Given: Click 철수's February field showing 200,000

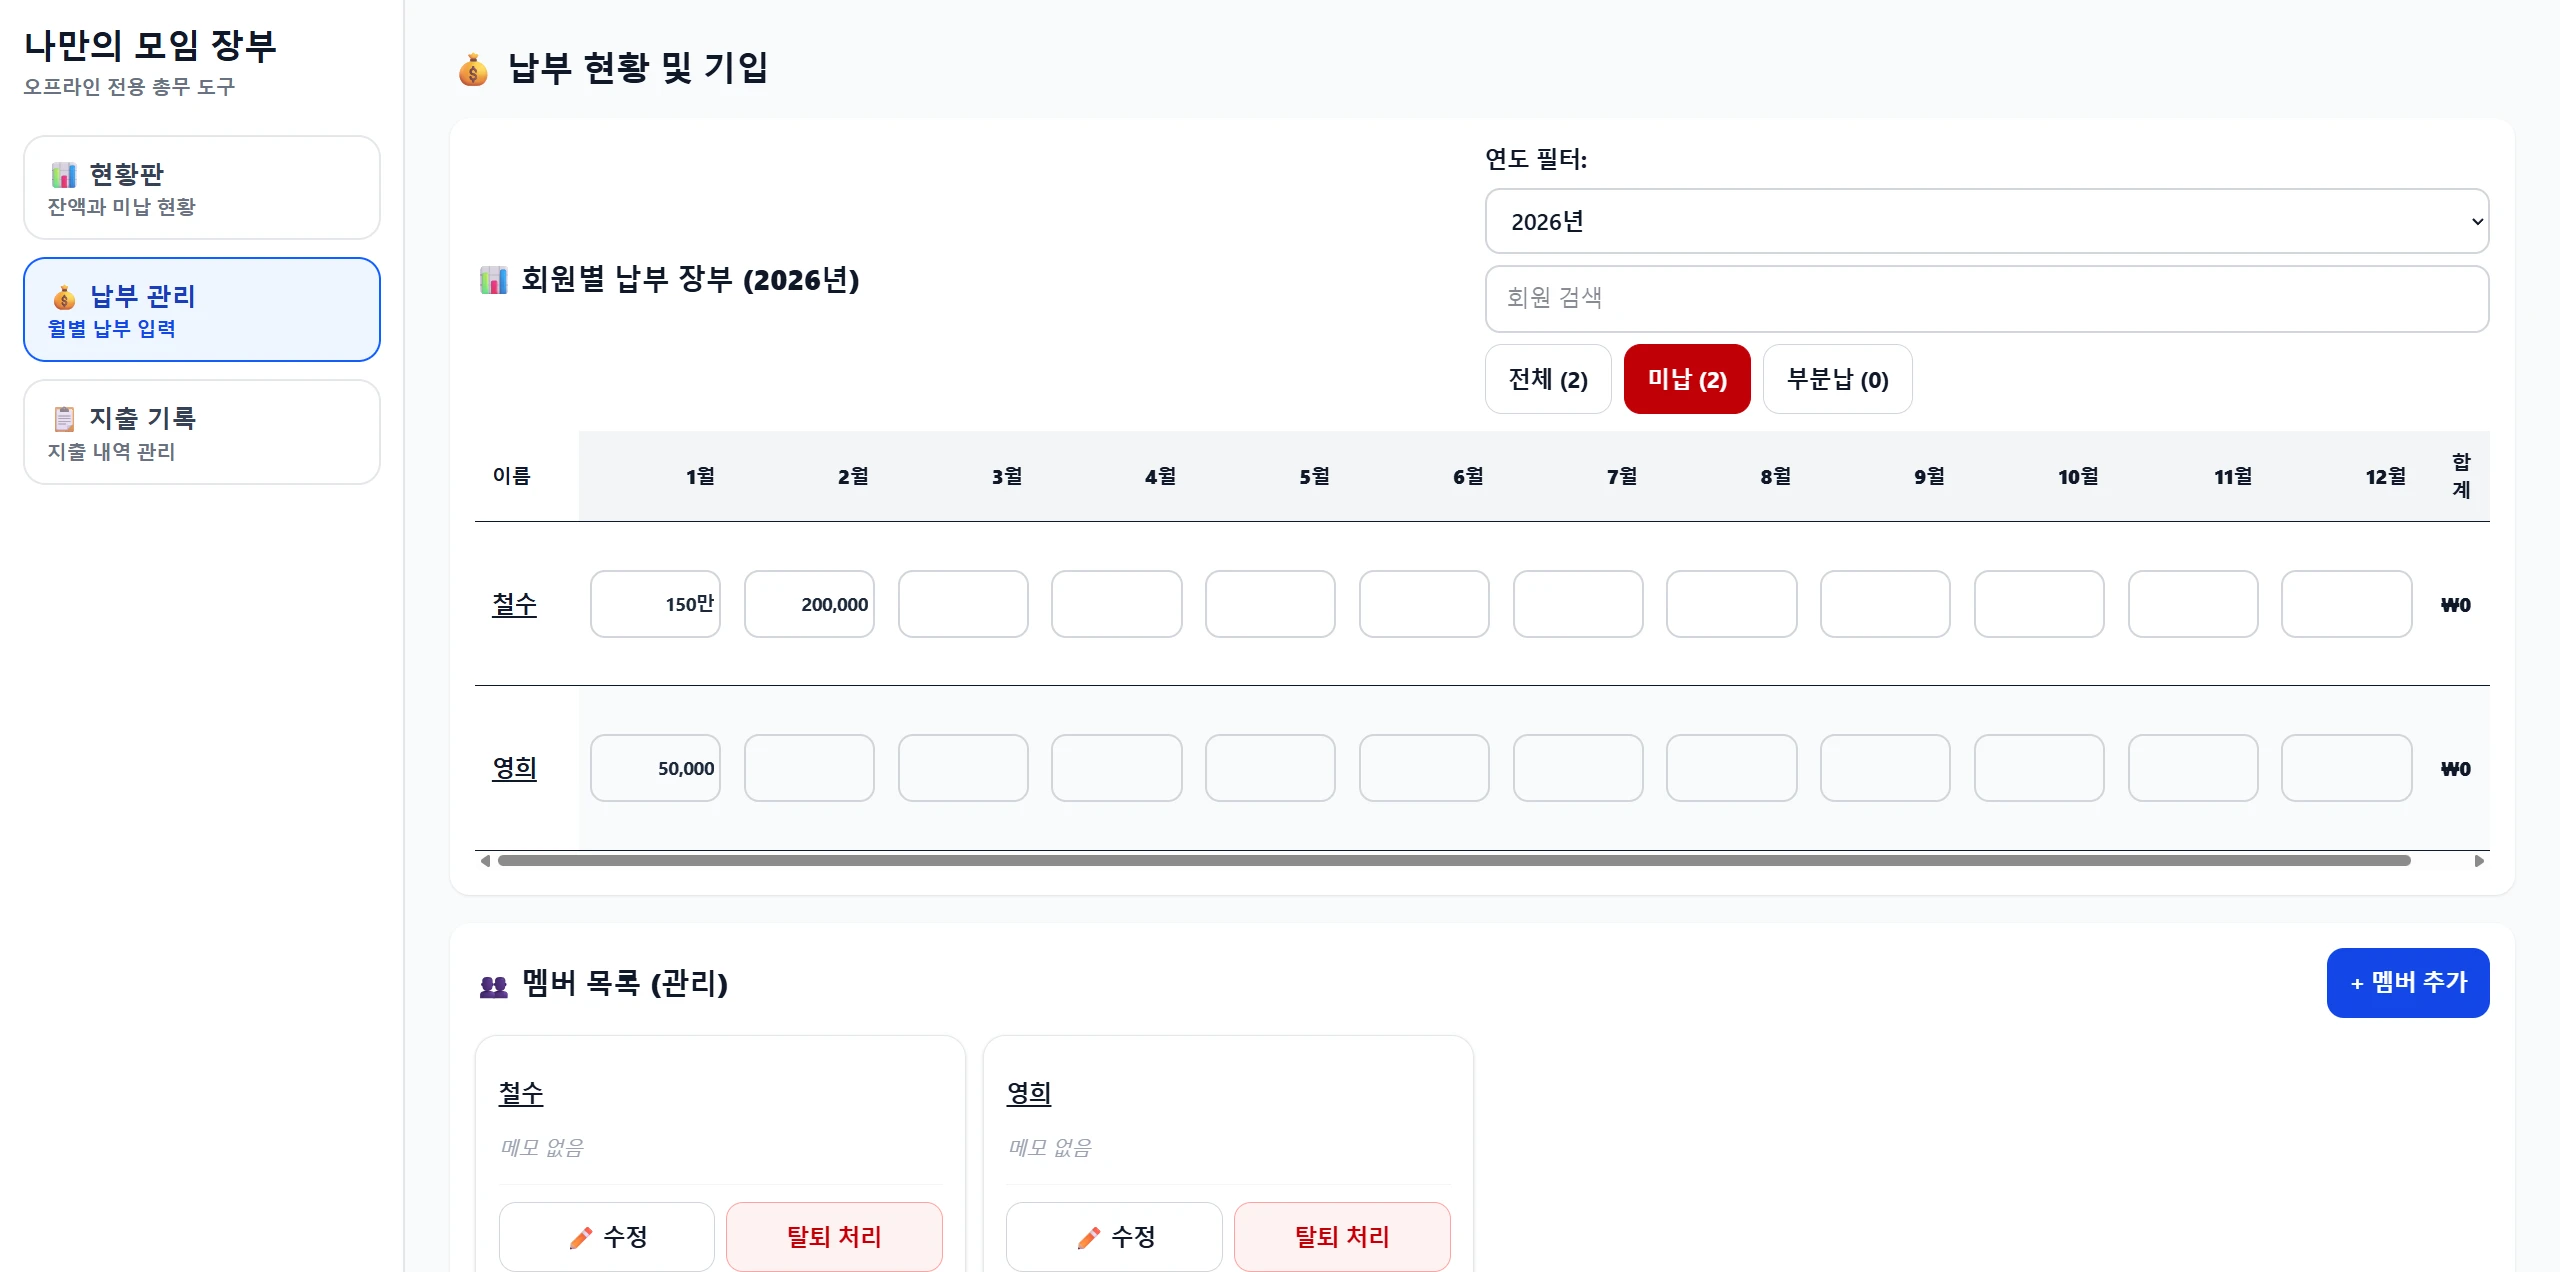Looking at the screenshot, I should coord(809,604).
